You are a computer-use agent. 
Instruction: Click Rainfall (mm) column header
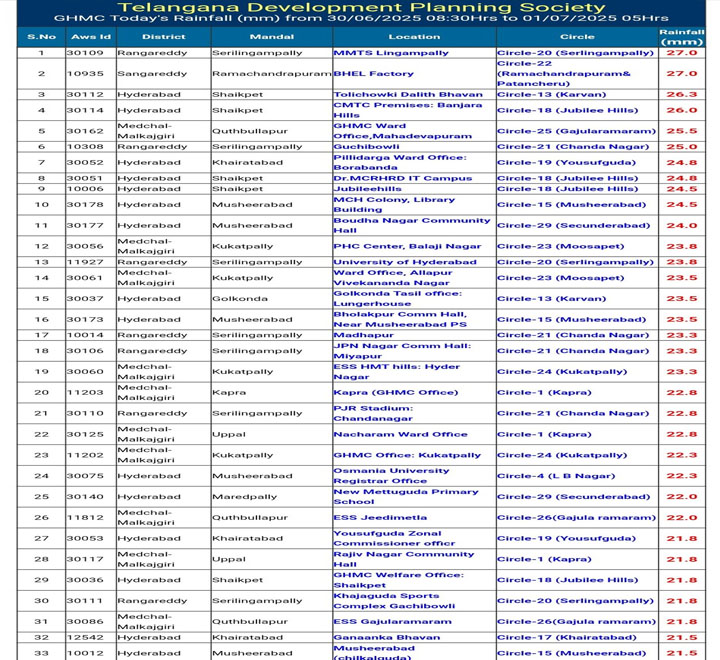(x=682, y=37)
